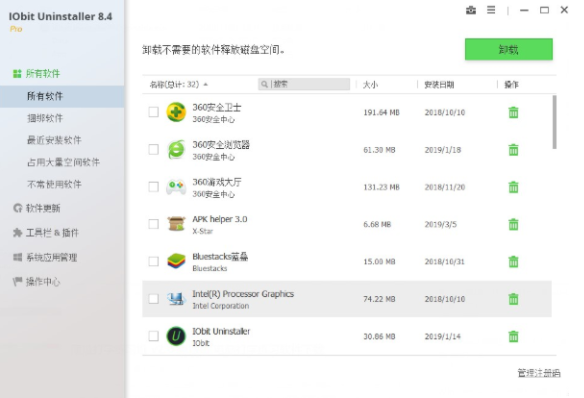Click the green 卸载 button
The height and width of the screenshot is (398, 584).
click(508, 49)
